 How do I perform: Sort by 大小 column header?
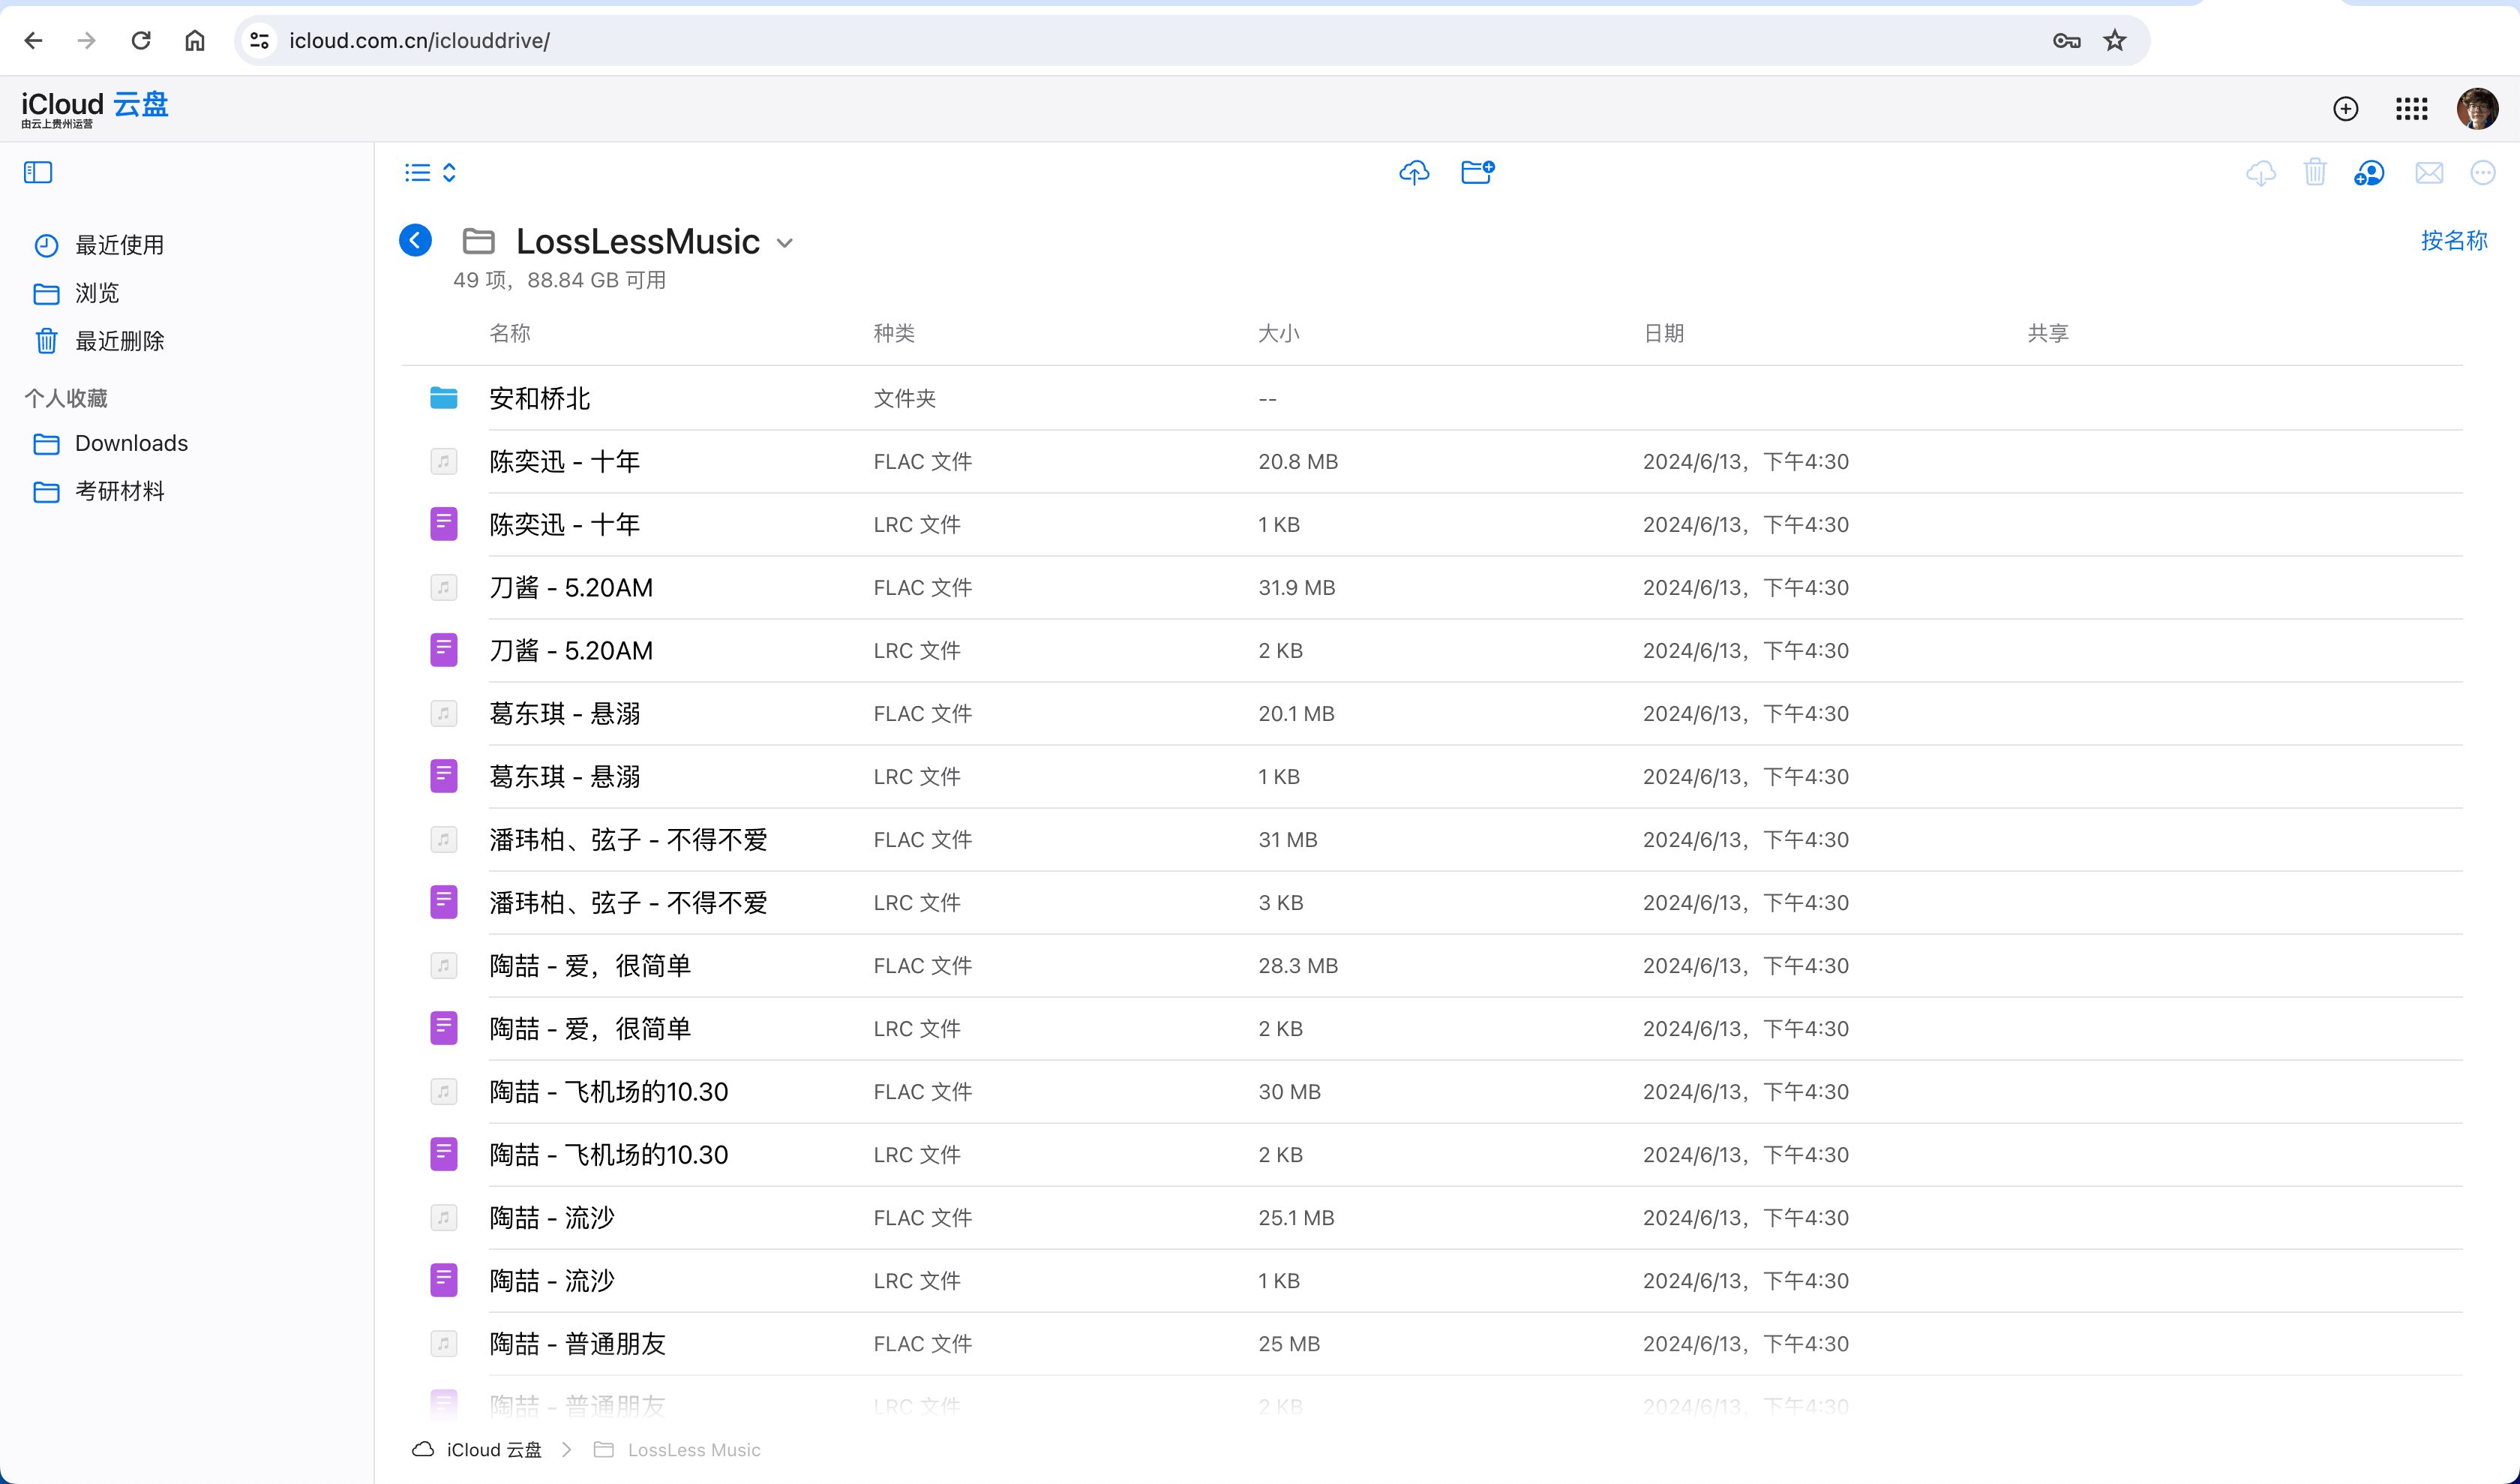coord(1279,333)
